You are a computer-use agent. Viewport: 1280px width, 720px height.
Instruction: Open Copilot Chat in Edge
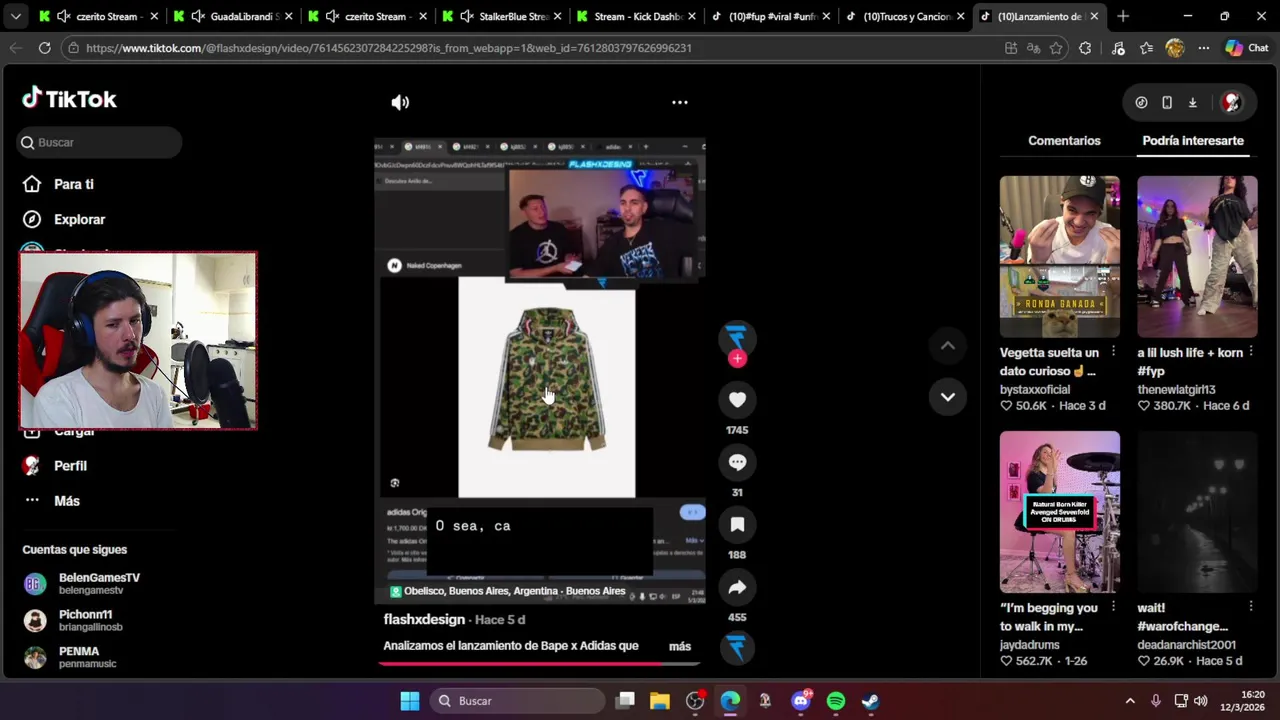pyautogui.click(x=1247, y=48)
